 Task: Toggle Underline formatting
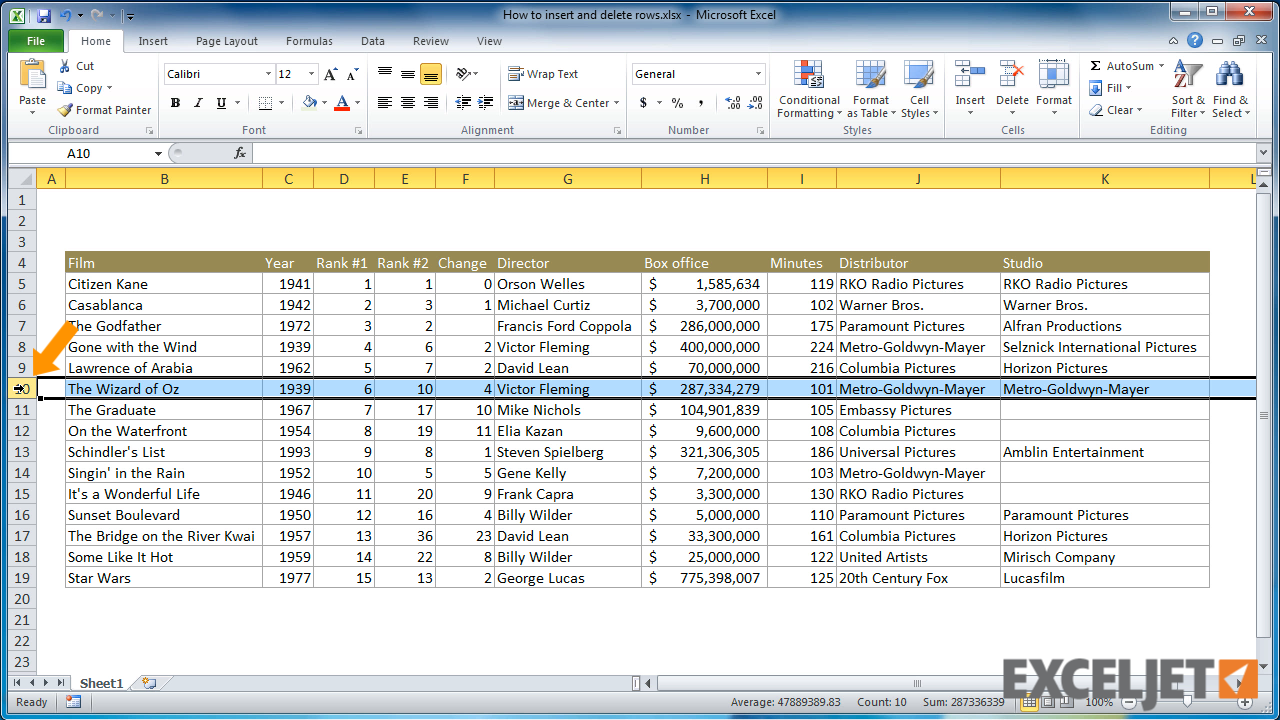click(x=221, y=103)
